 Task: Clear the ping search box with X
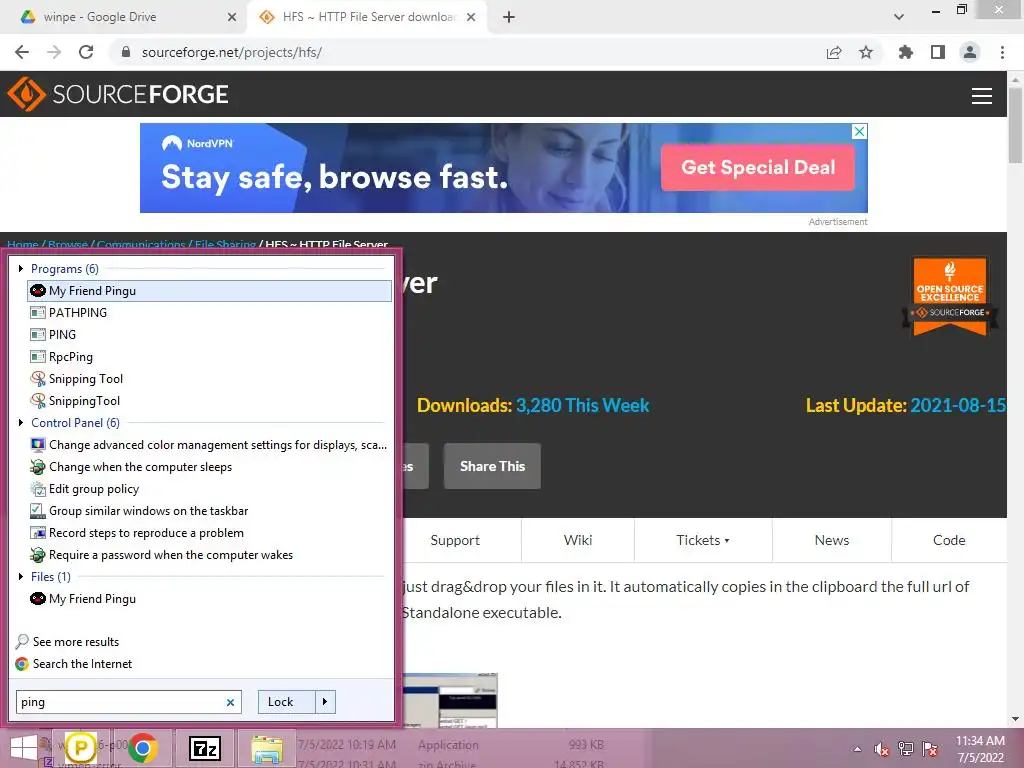pyautogui.click(x=231, y=703)
